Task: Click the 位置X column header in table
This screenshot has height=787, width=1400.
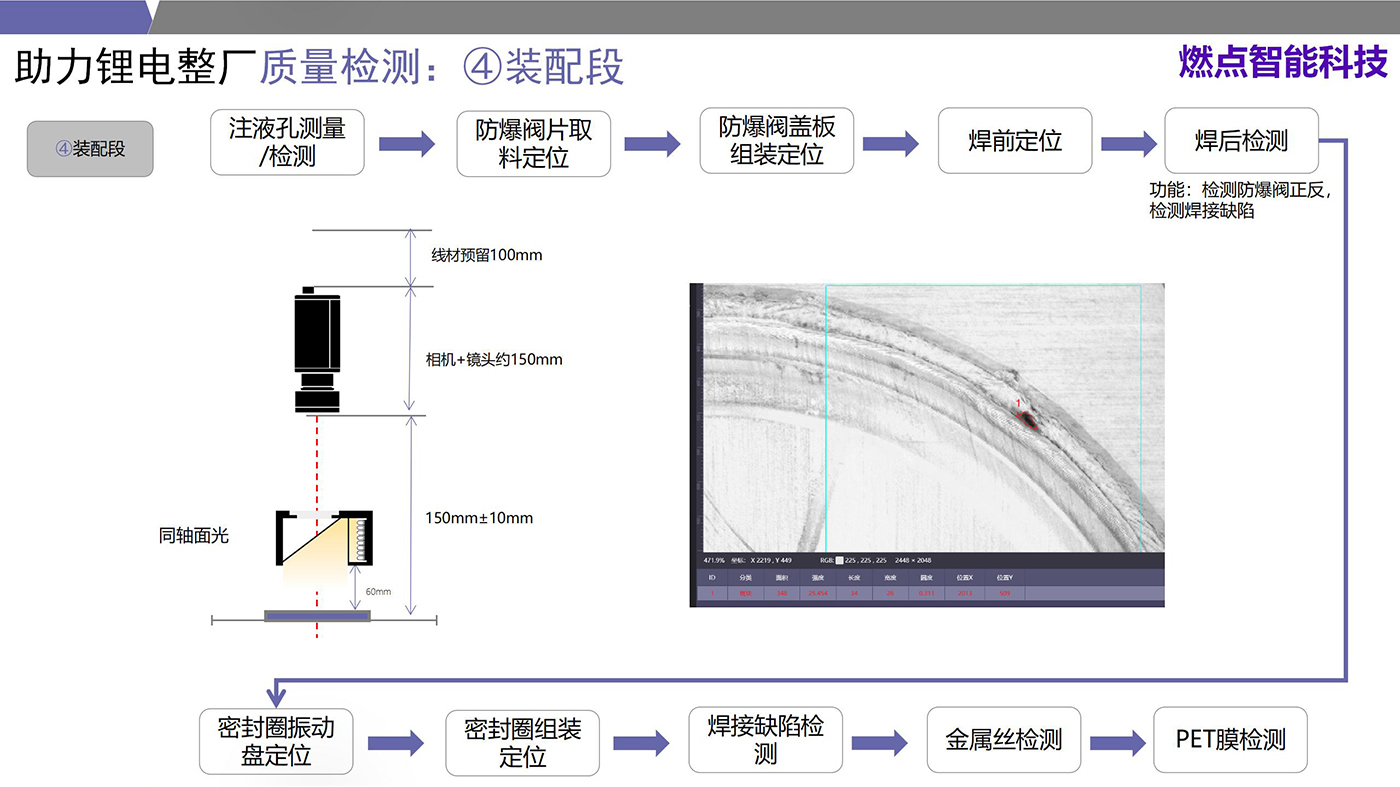Action: pos(965,577)
